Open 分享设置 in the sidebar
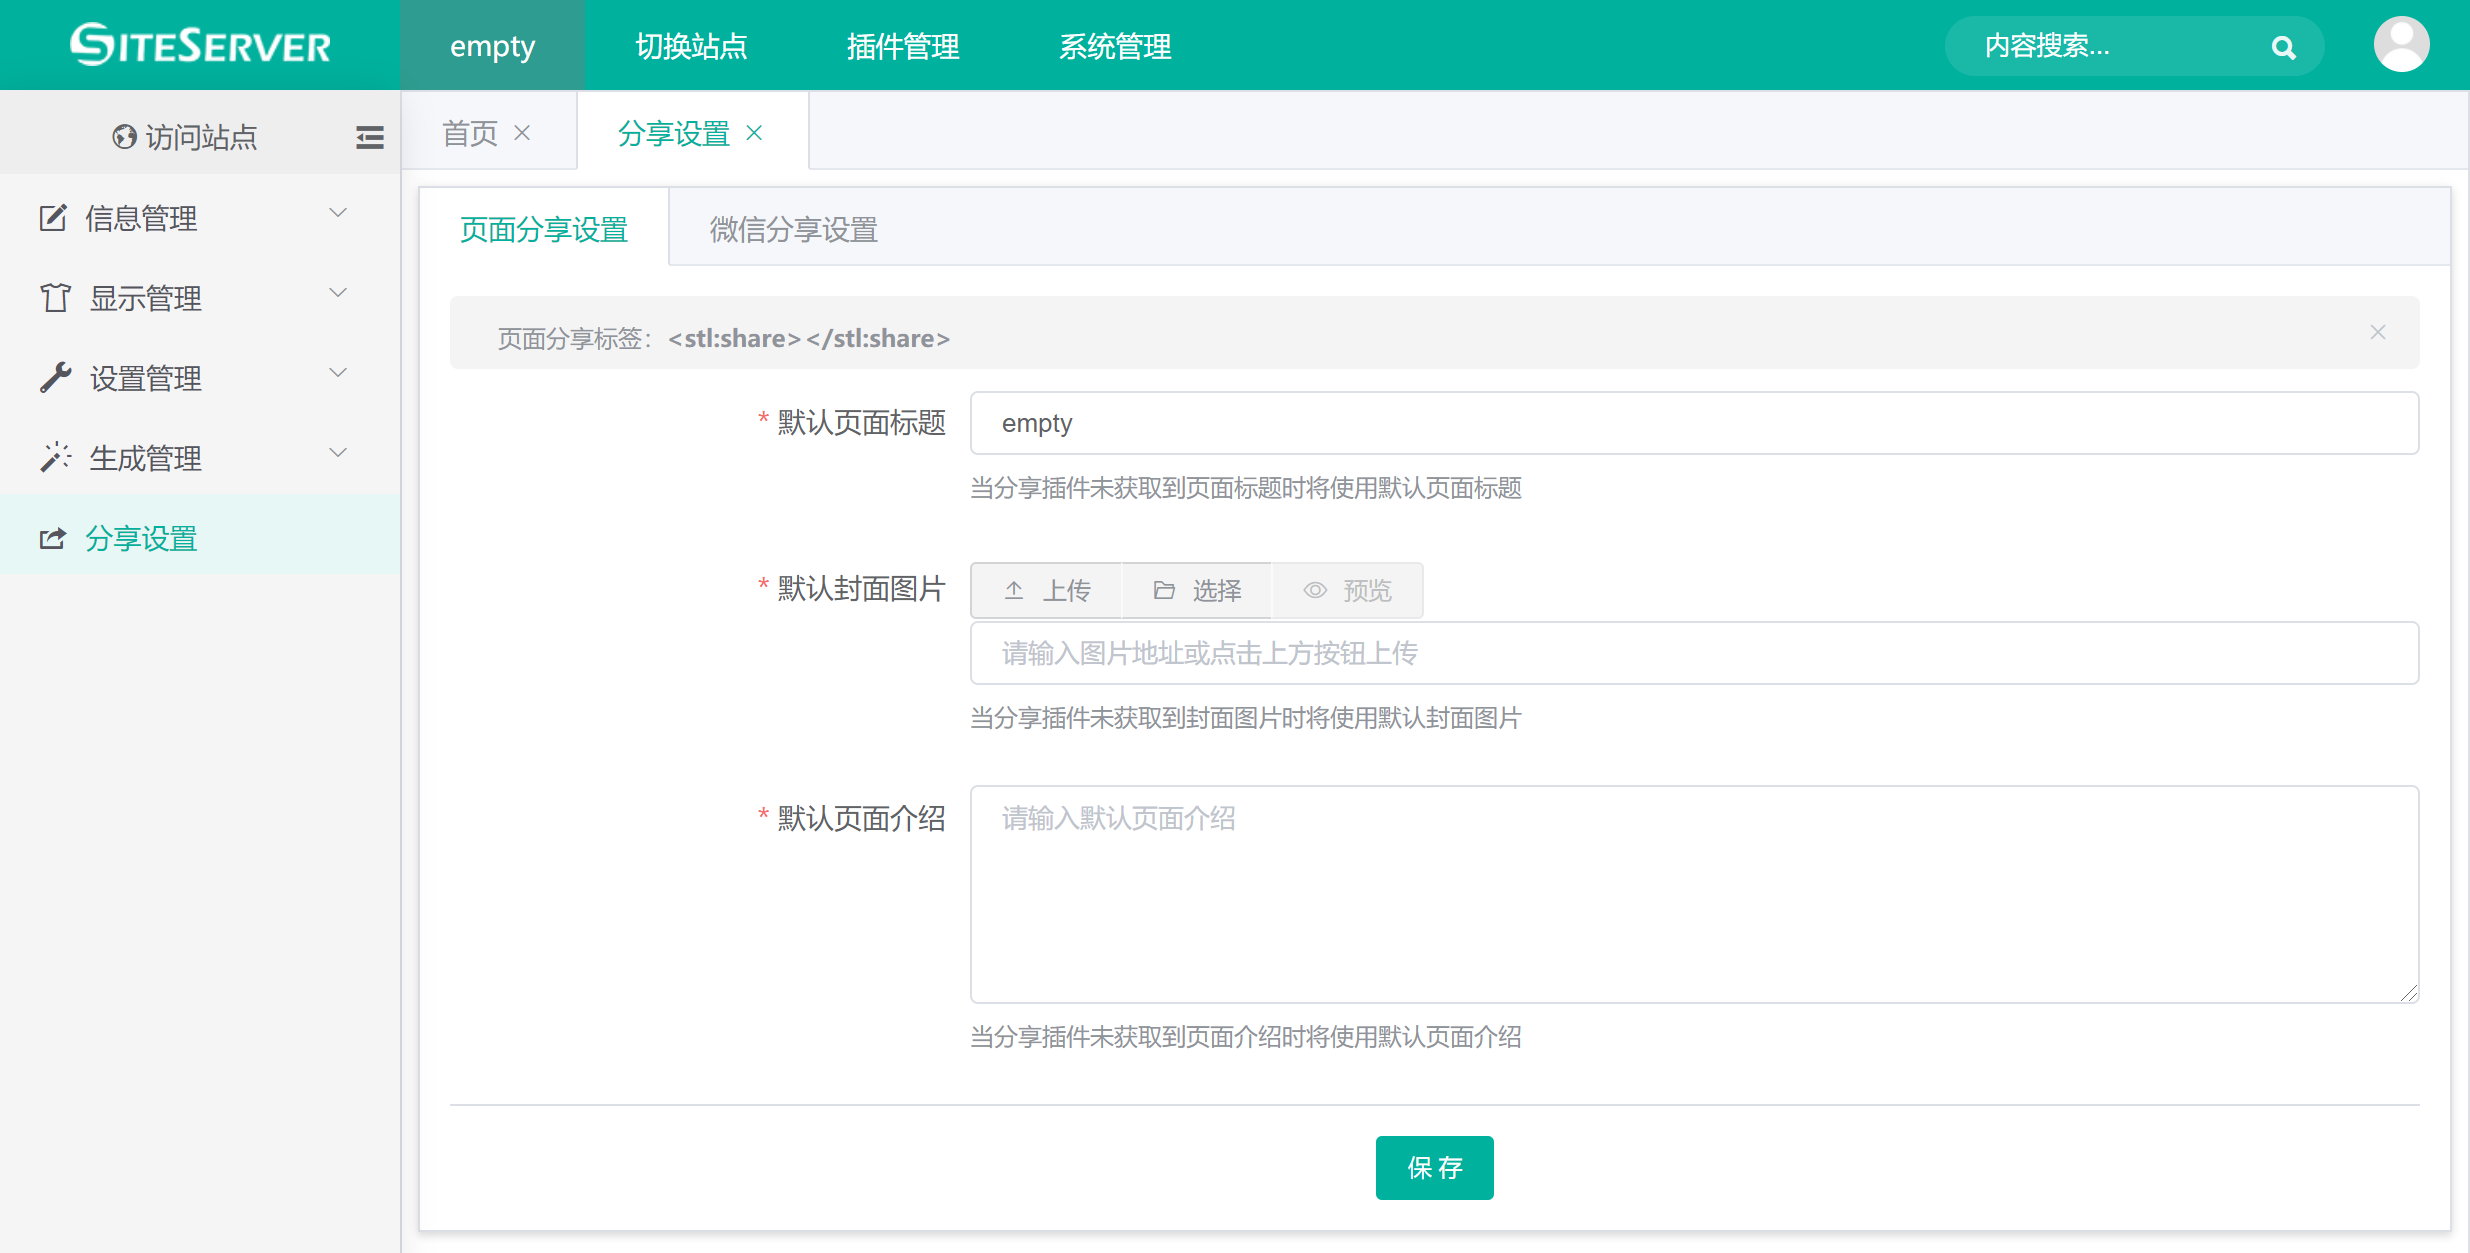The image size is (2470, 1253). [140, 538]
